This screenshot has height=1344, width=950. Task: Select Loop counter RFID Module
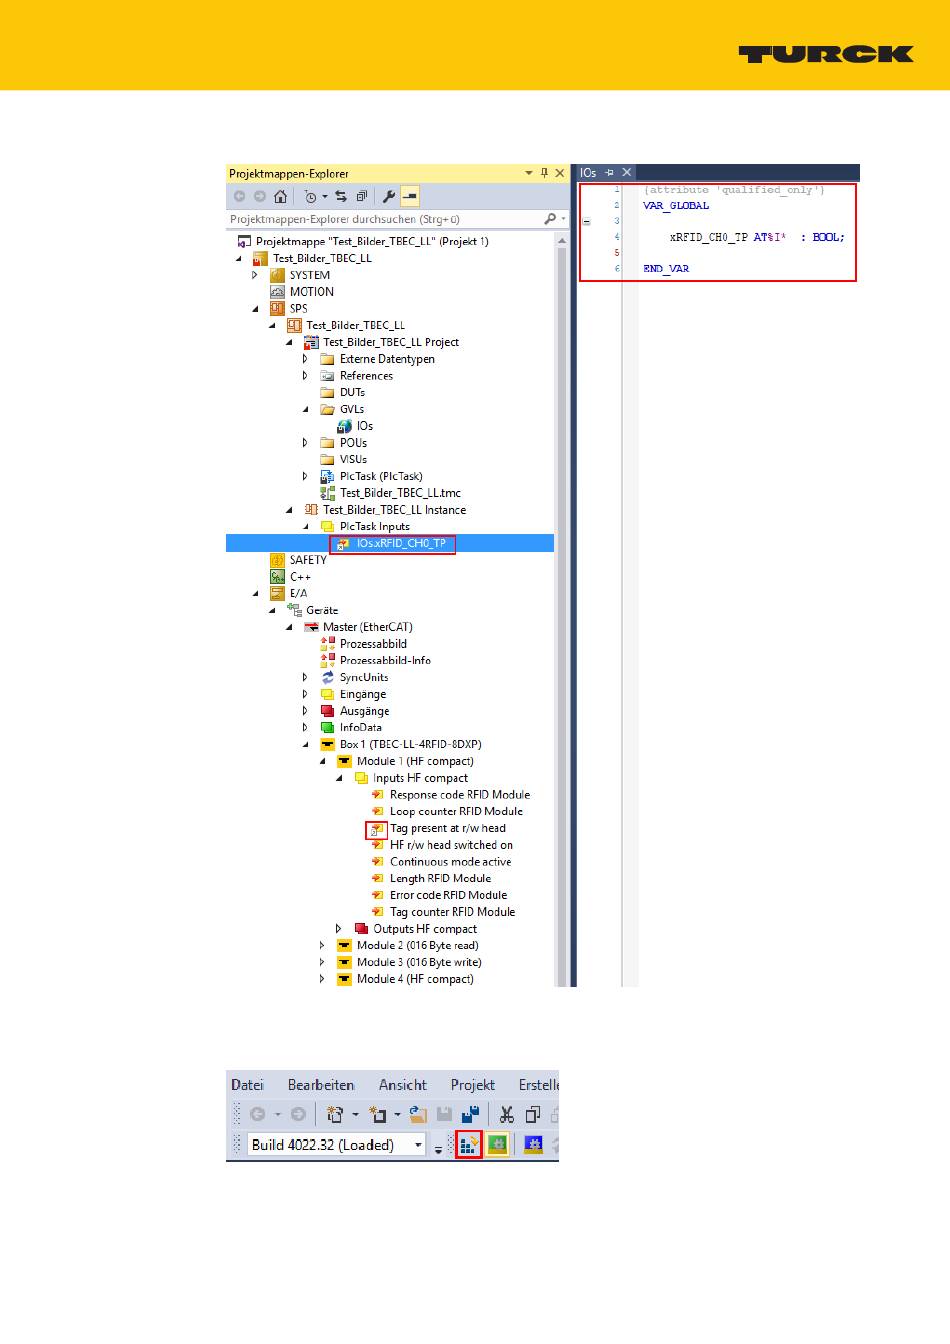click(x=456, y=812)
